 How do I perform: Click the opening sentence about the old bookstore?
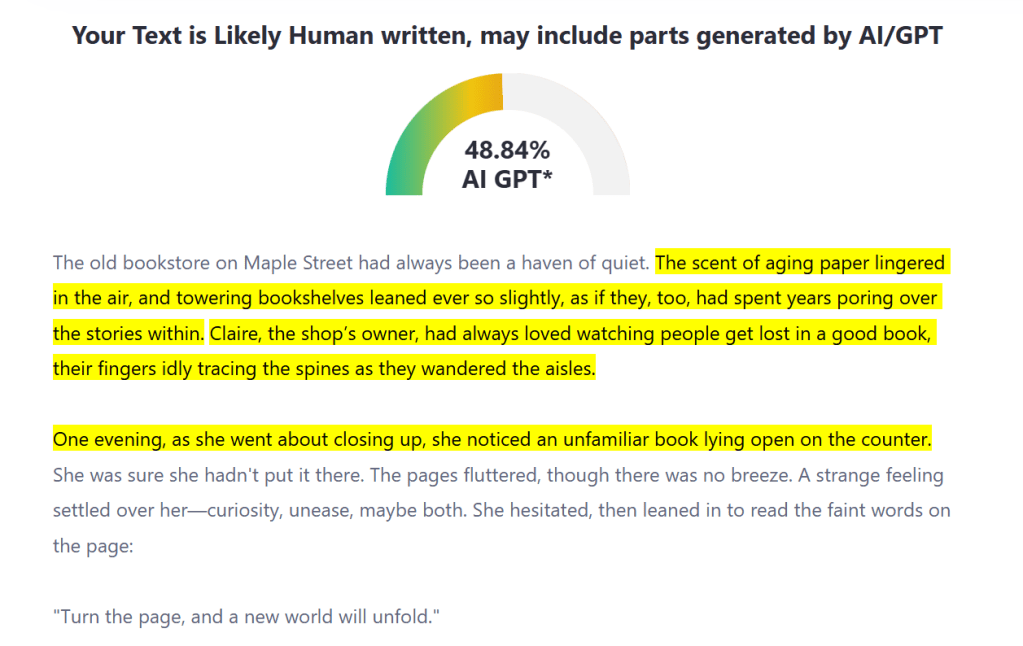coord(352,264)
